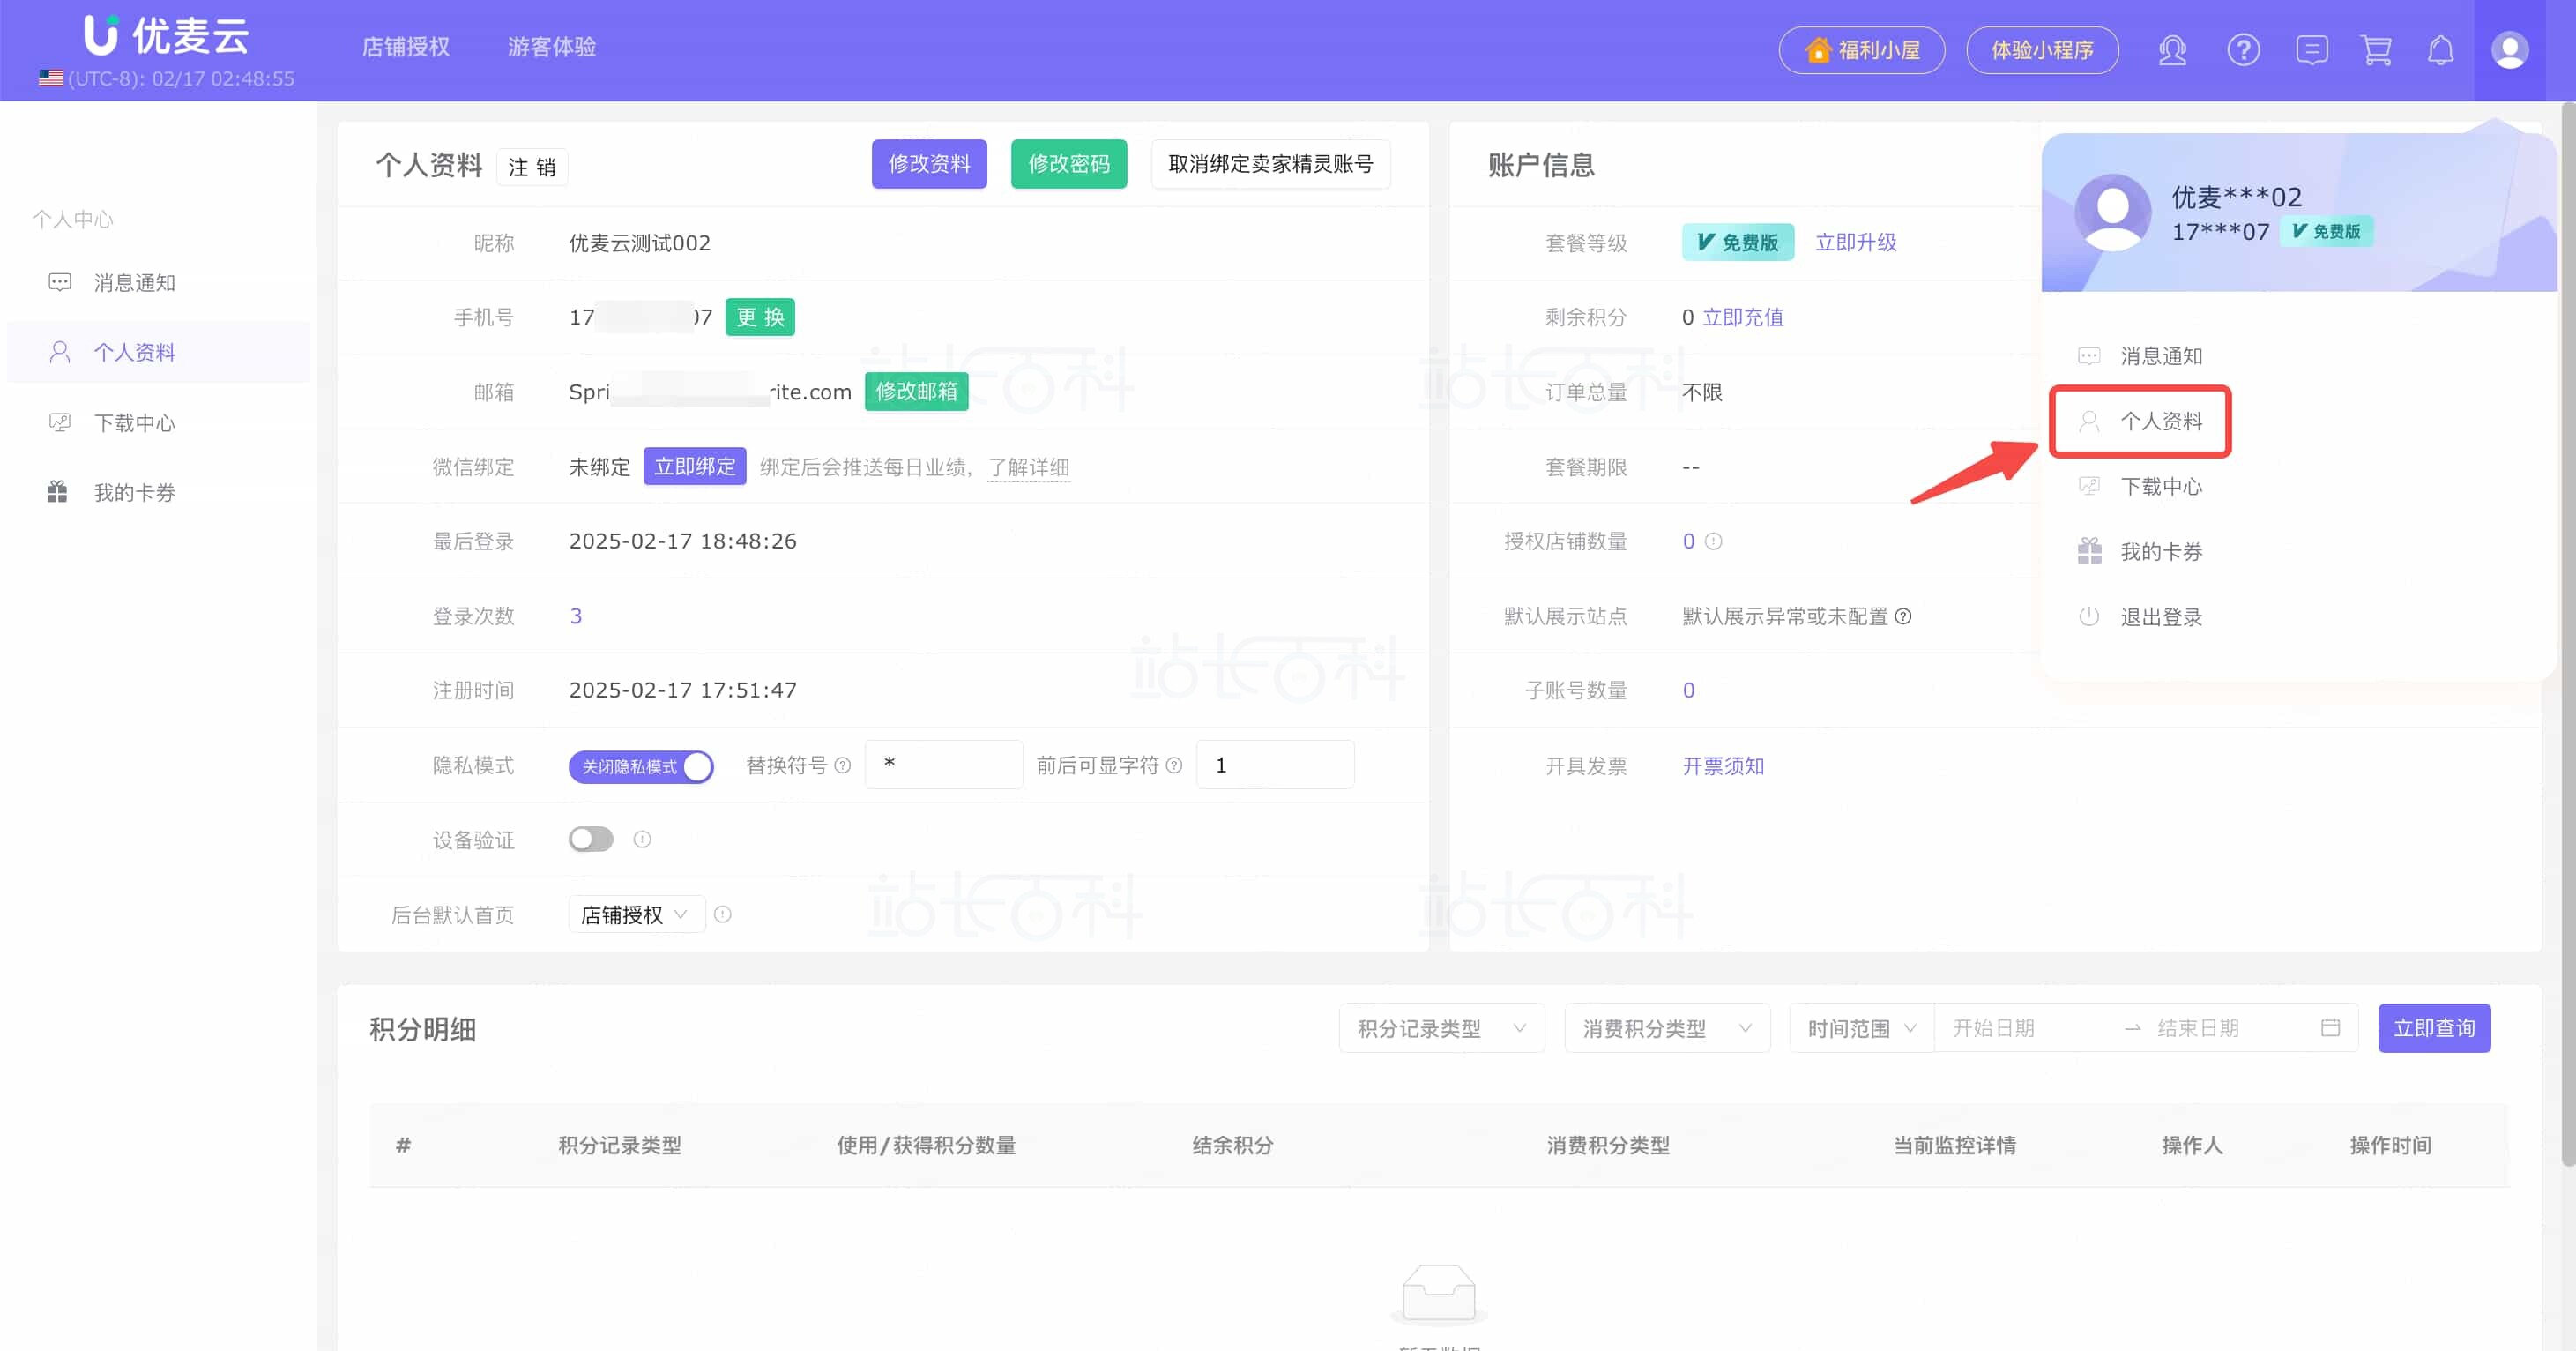Select the 店铺授权 top navigation item
2576x1351 pixels.
[x=405, y=46]
